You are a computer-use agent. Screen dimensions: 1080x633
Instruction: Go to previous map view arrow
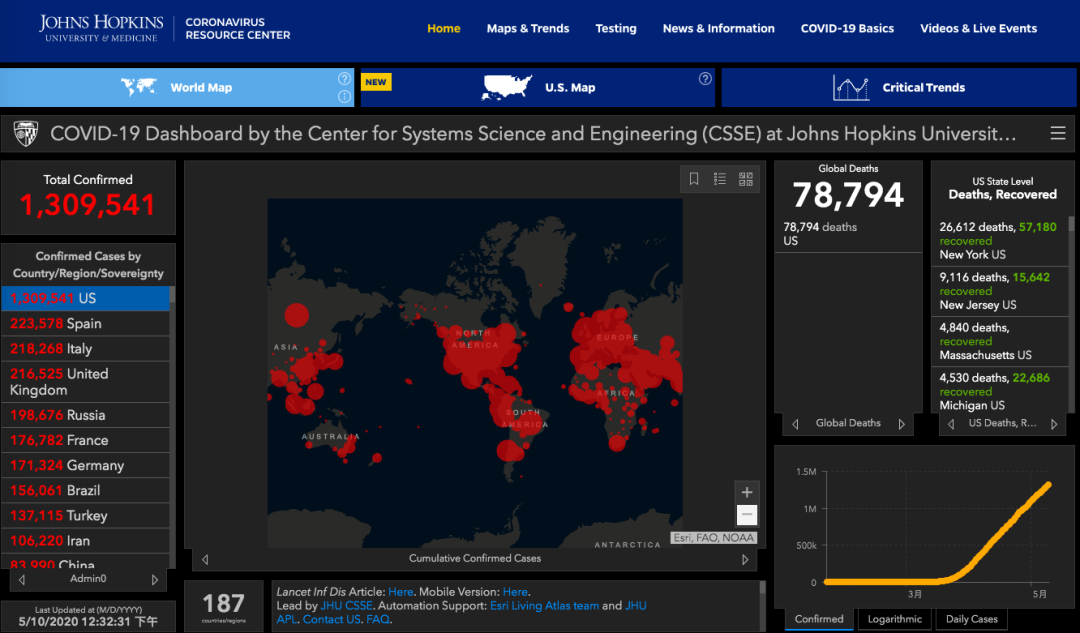tap(205, 559)
